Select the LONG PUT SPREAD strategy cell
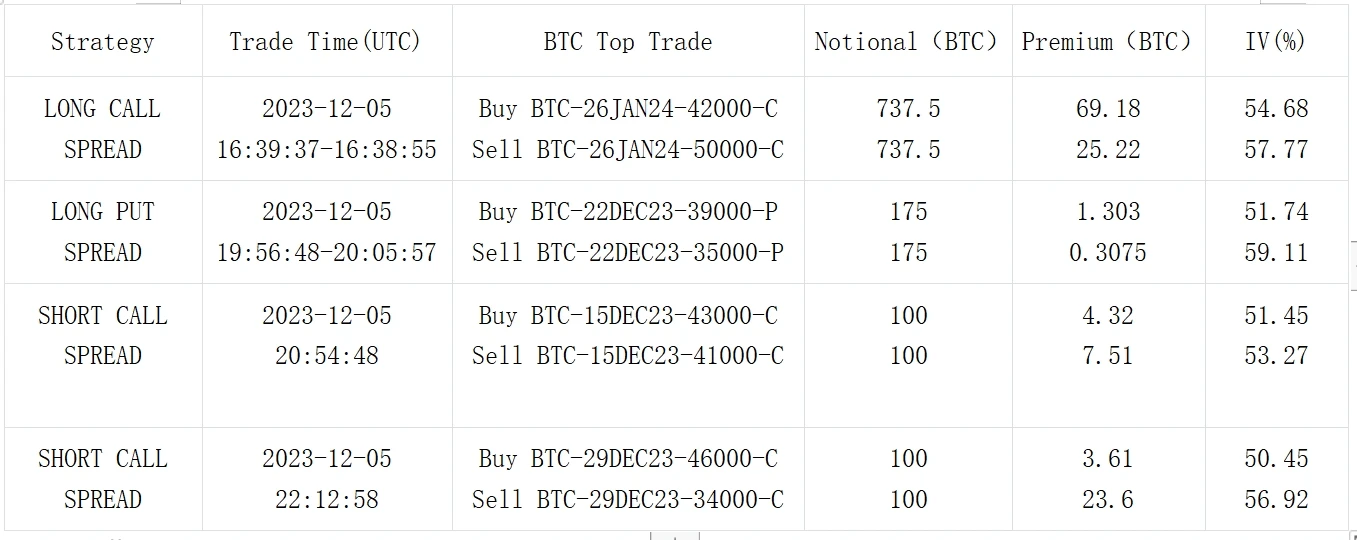The image size is (1357, 540). [102, 232]
